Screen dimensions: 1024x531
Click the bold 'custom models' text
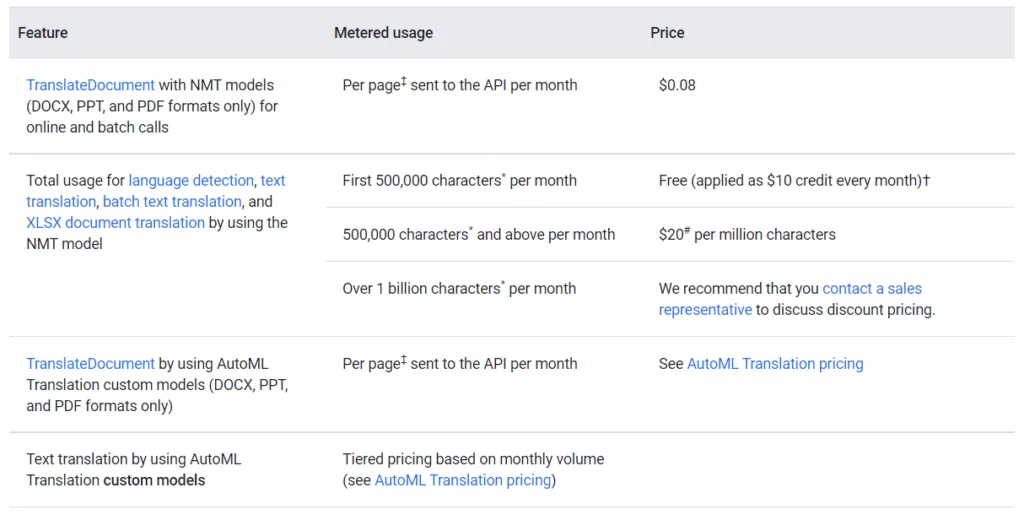click(154, 480)
